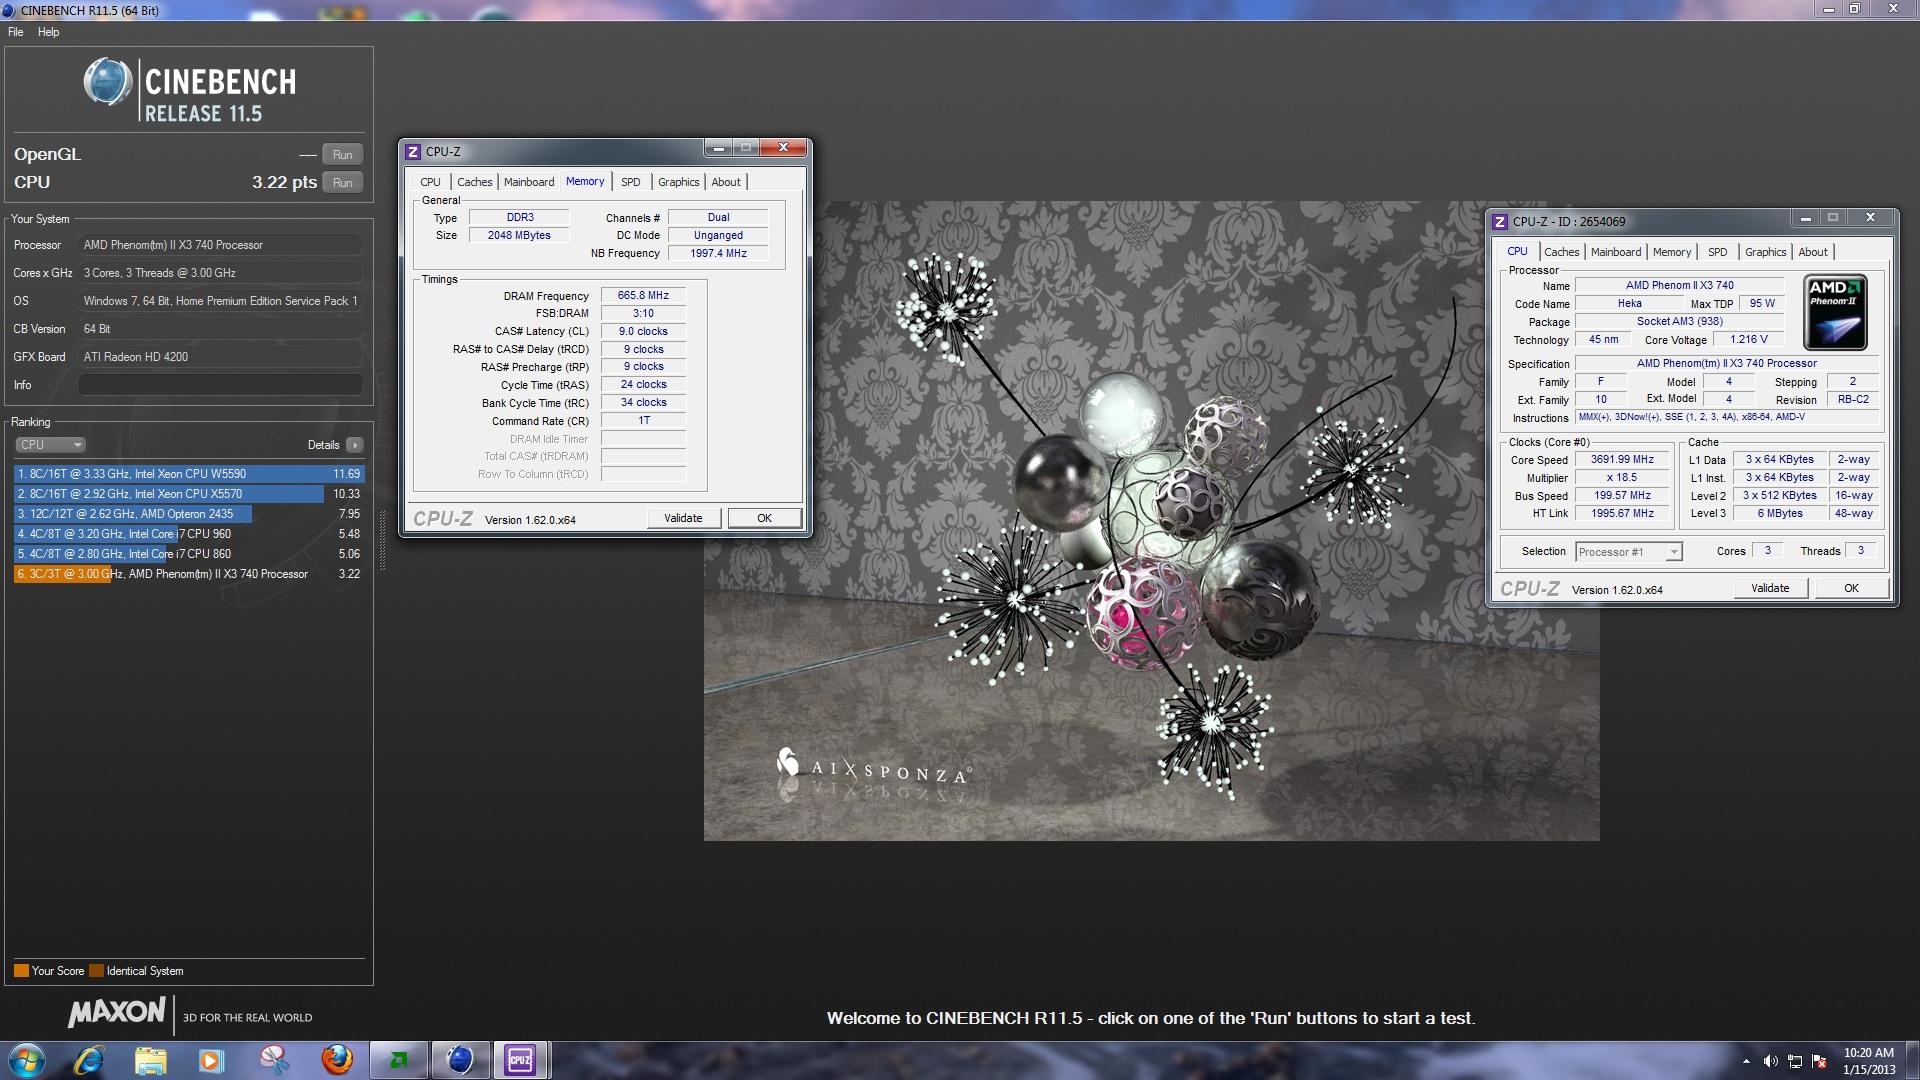The height and width of the screenshot is (1080, 1920).
Task: Click the CPU-Z Z icon in memory window title
Action: pyautogui.click(x=413, y=152)
